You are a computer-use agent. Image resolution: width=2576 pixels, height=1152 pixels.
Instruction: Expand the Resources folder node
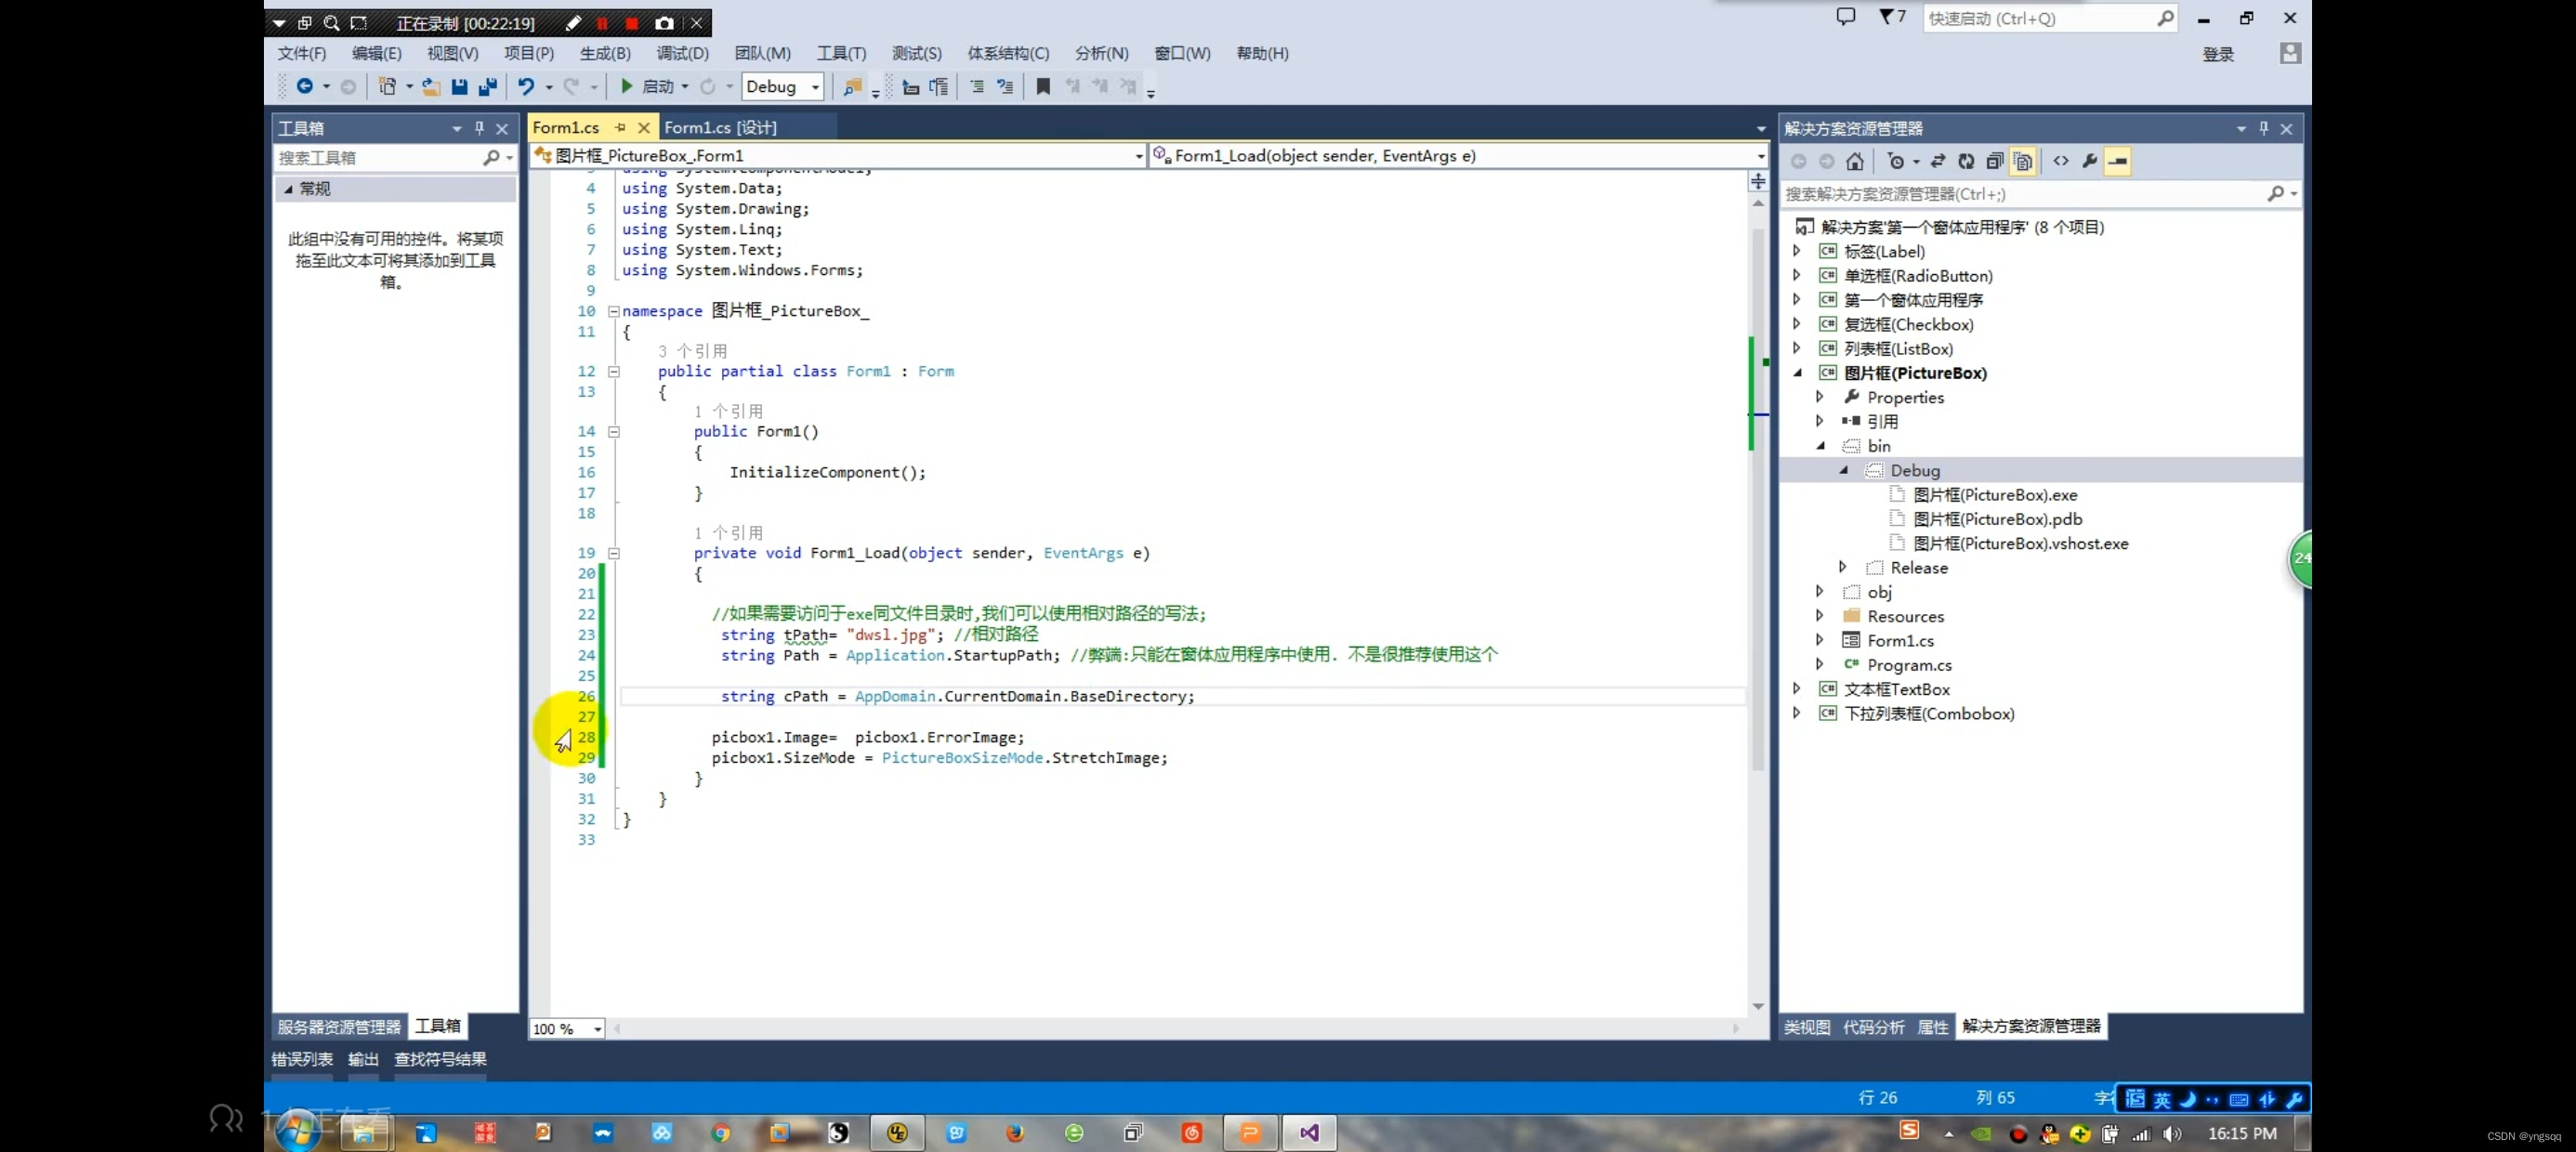click(x=1820, y=615)
